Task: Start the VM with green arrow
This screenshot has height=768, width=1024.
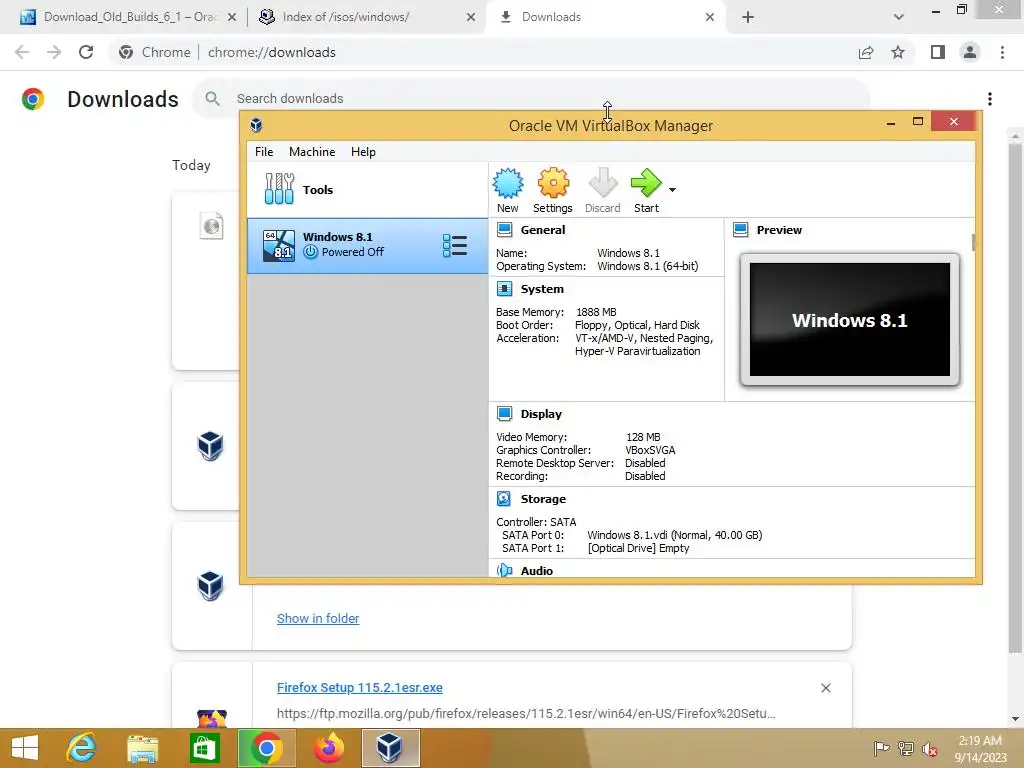Action: point(646,190)
